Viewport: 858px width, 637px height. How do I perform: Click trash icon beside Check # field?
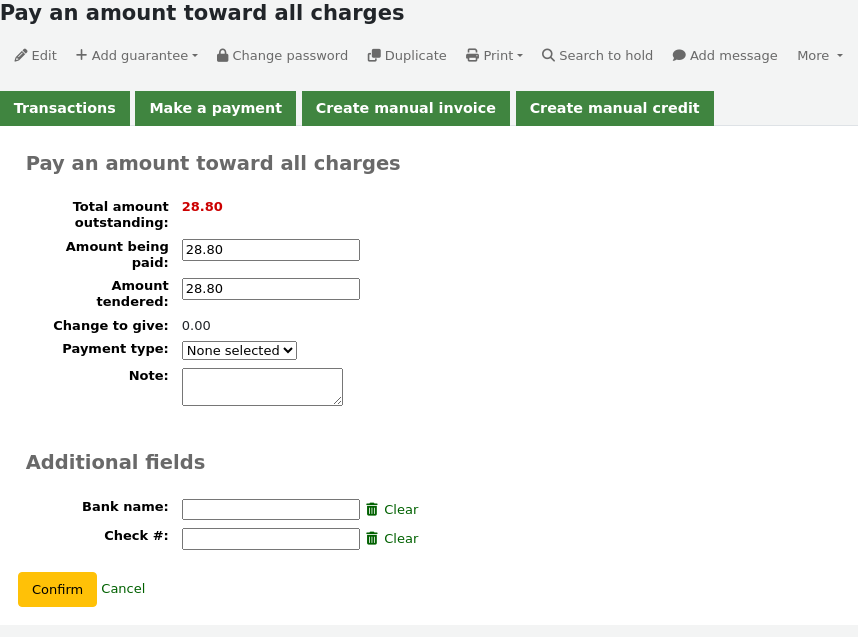[x=372, y=538]
